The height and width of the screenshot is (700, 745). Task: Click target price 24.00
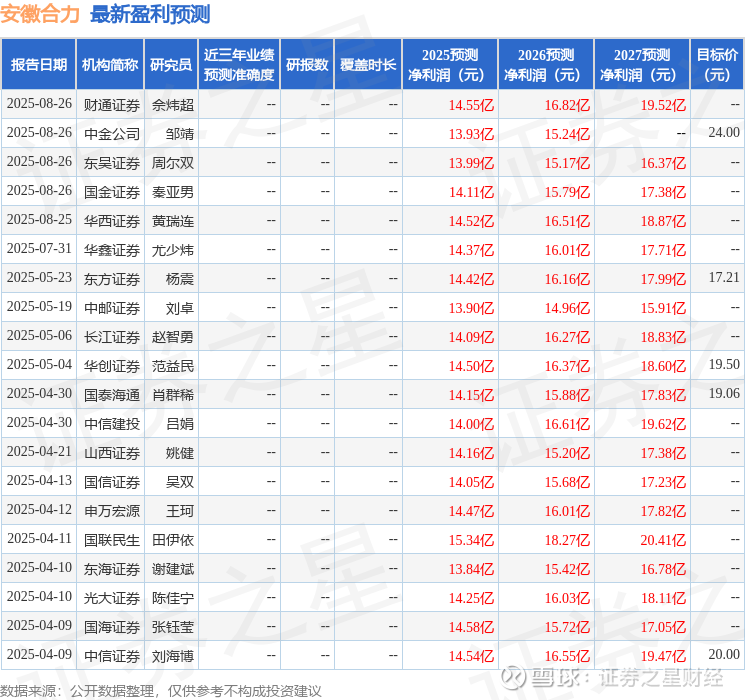point(724,133)
